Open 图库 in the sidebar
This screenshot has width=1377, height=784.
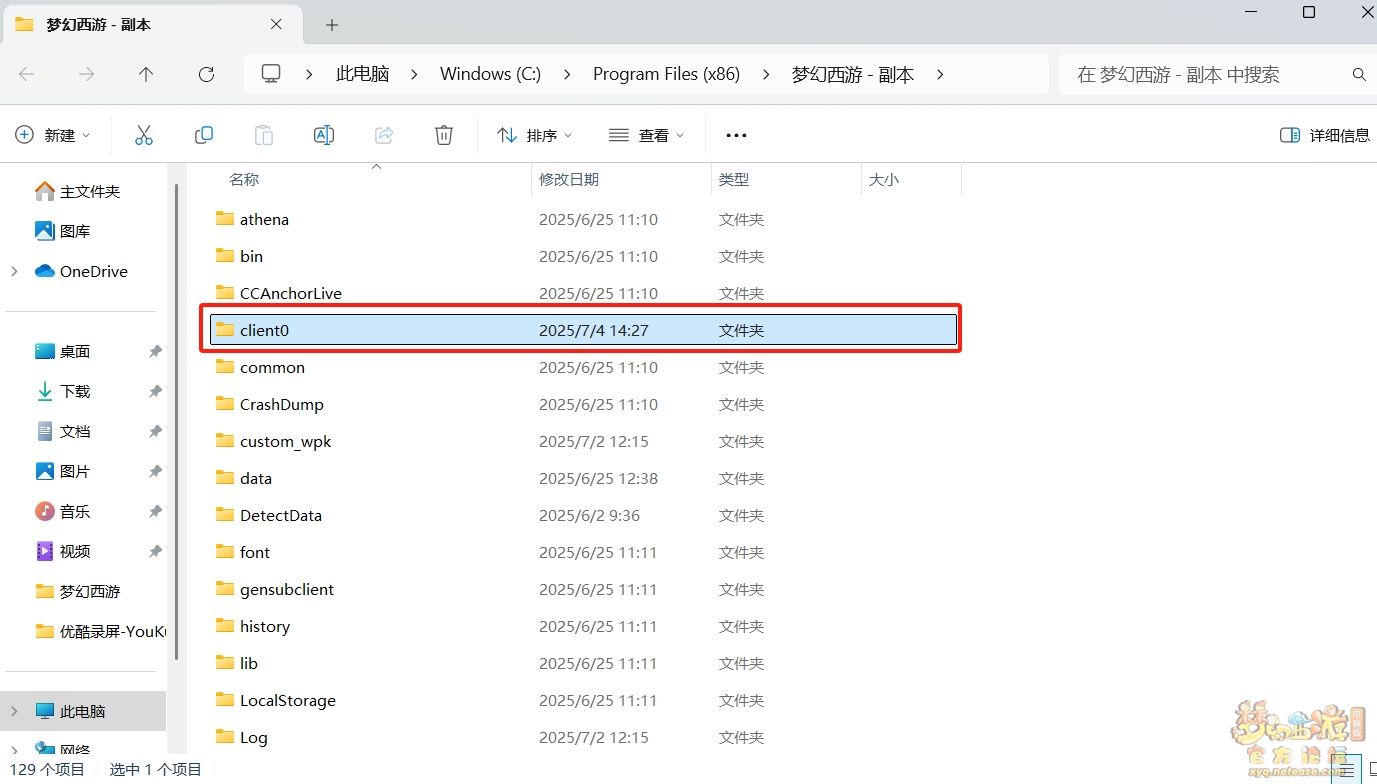(63, 231)
